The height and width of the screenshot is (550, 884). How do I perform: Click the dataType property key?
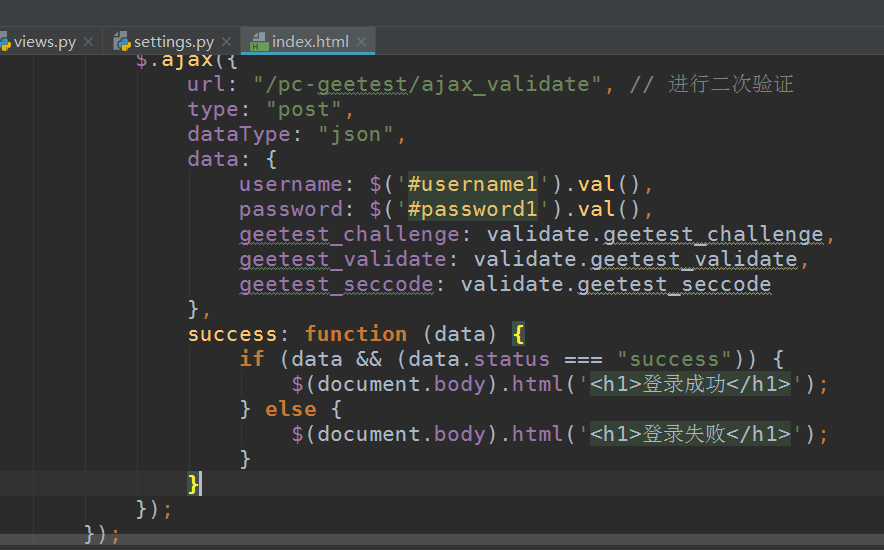239,135
